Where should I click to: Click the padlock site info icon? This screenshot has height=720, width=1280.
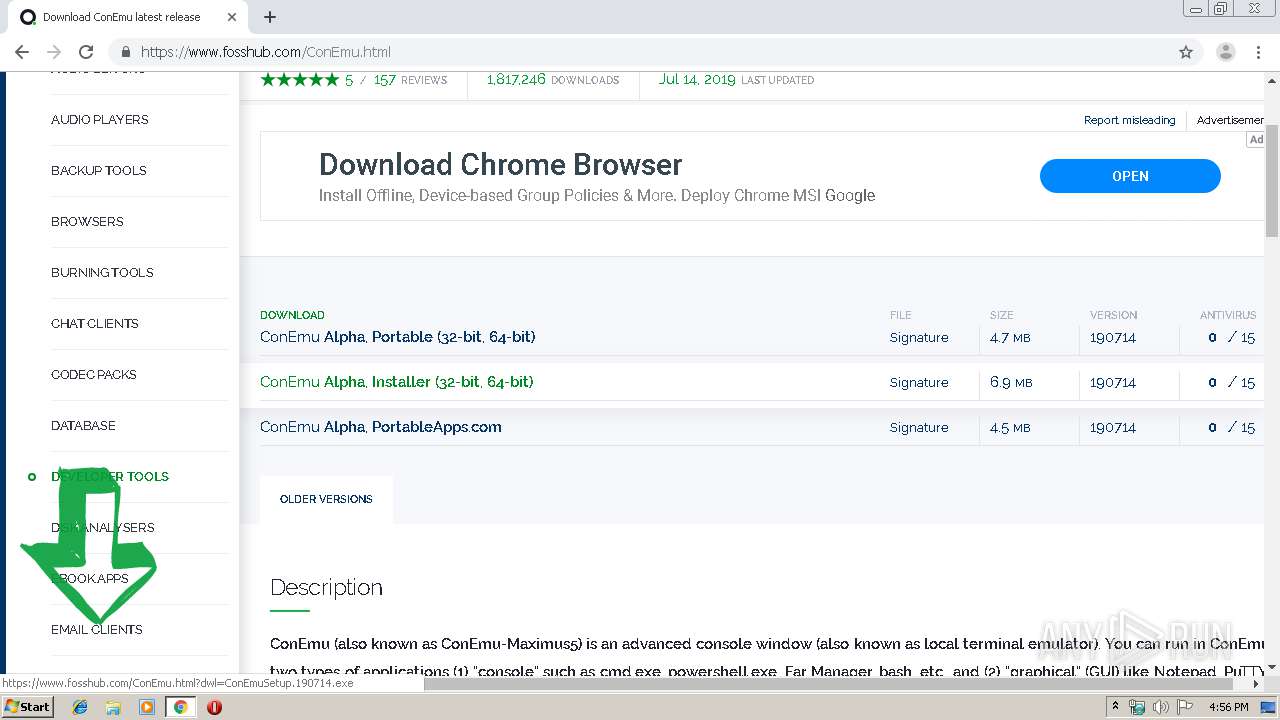coord(126,52)
